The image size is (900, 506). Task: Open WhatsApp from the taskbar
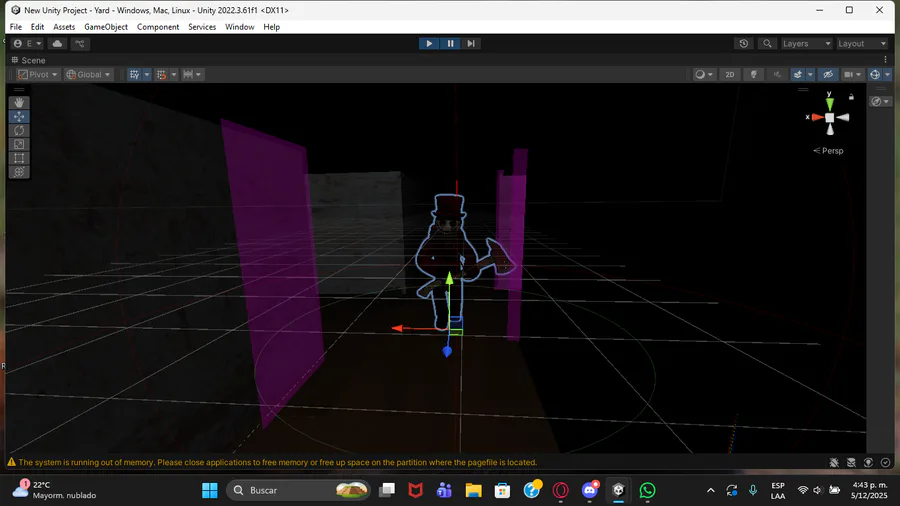pos(647,491)
